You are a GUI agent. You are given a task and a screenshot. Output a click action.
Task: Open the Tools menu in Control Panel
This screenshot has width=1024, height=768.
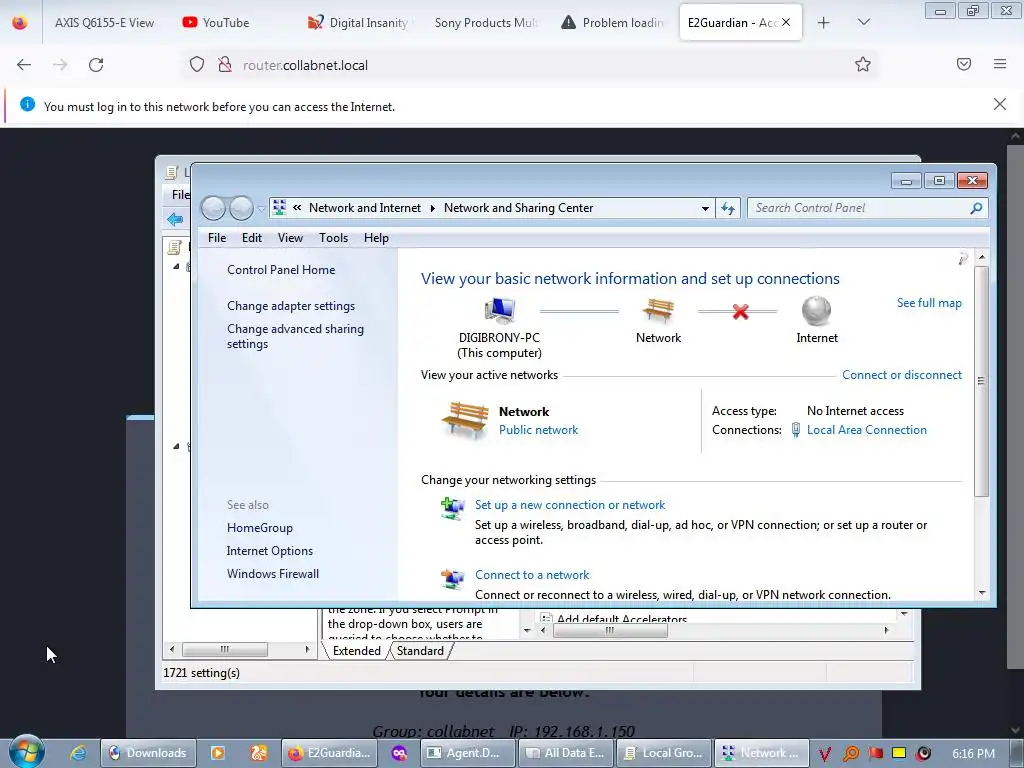[x=333, y=238]
